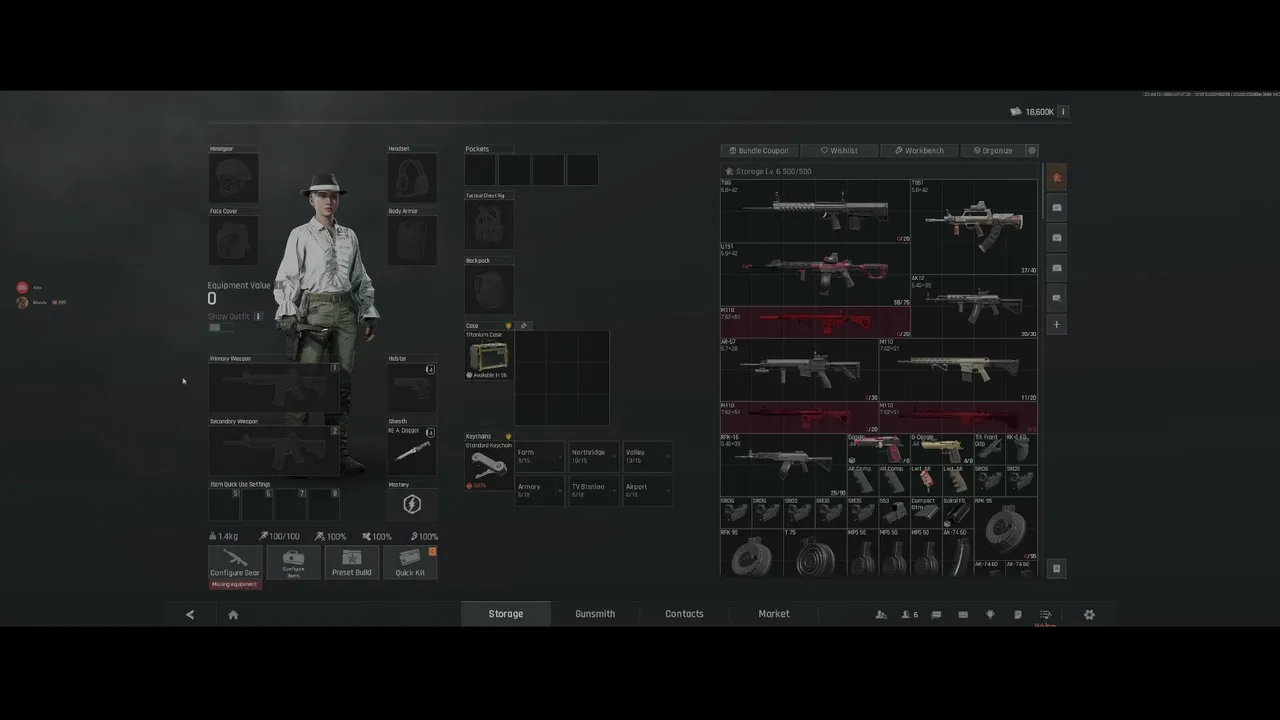The width and height of the screenshot is (1280, 720).
Task: Select the gold G-Deagle pistol
Action: [942, 449]
